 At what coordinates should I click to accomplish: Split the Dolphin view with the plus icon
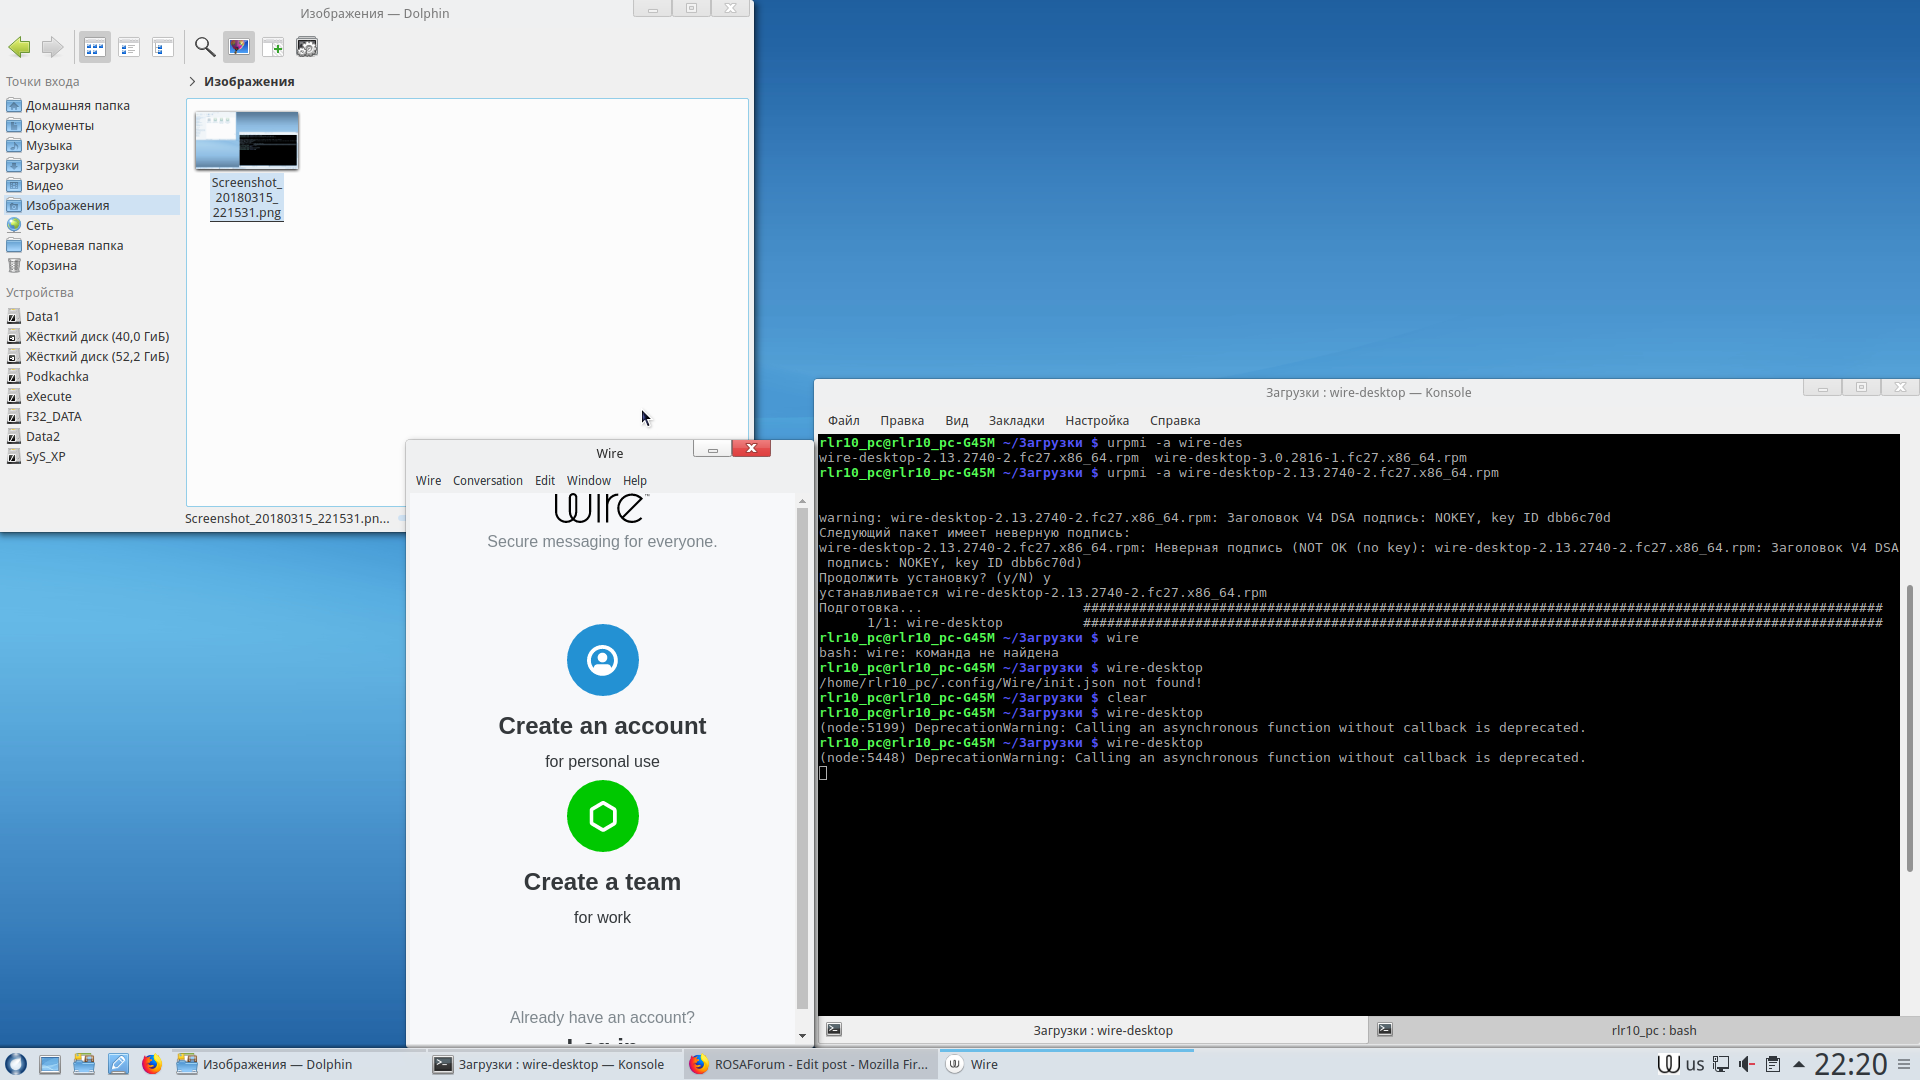click(x=273, y=47)
